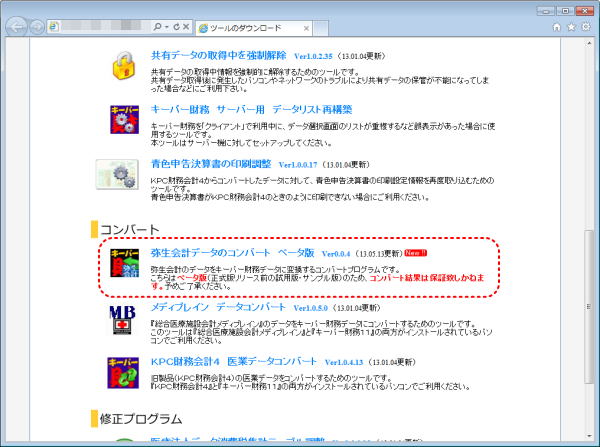This screenshot has width=600, height=447.
Task: Open 青色申告決算書の印刷調整 link
Action: pyautogui.click(x=211, y=164)
